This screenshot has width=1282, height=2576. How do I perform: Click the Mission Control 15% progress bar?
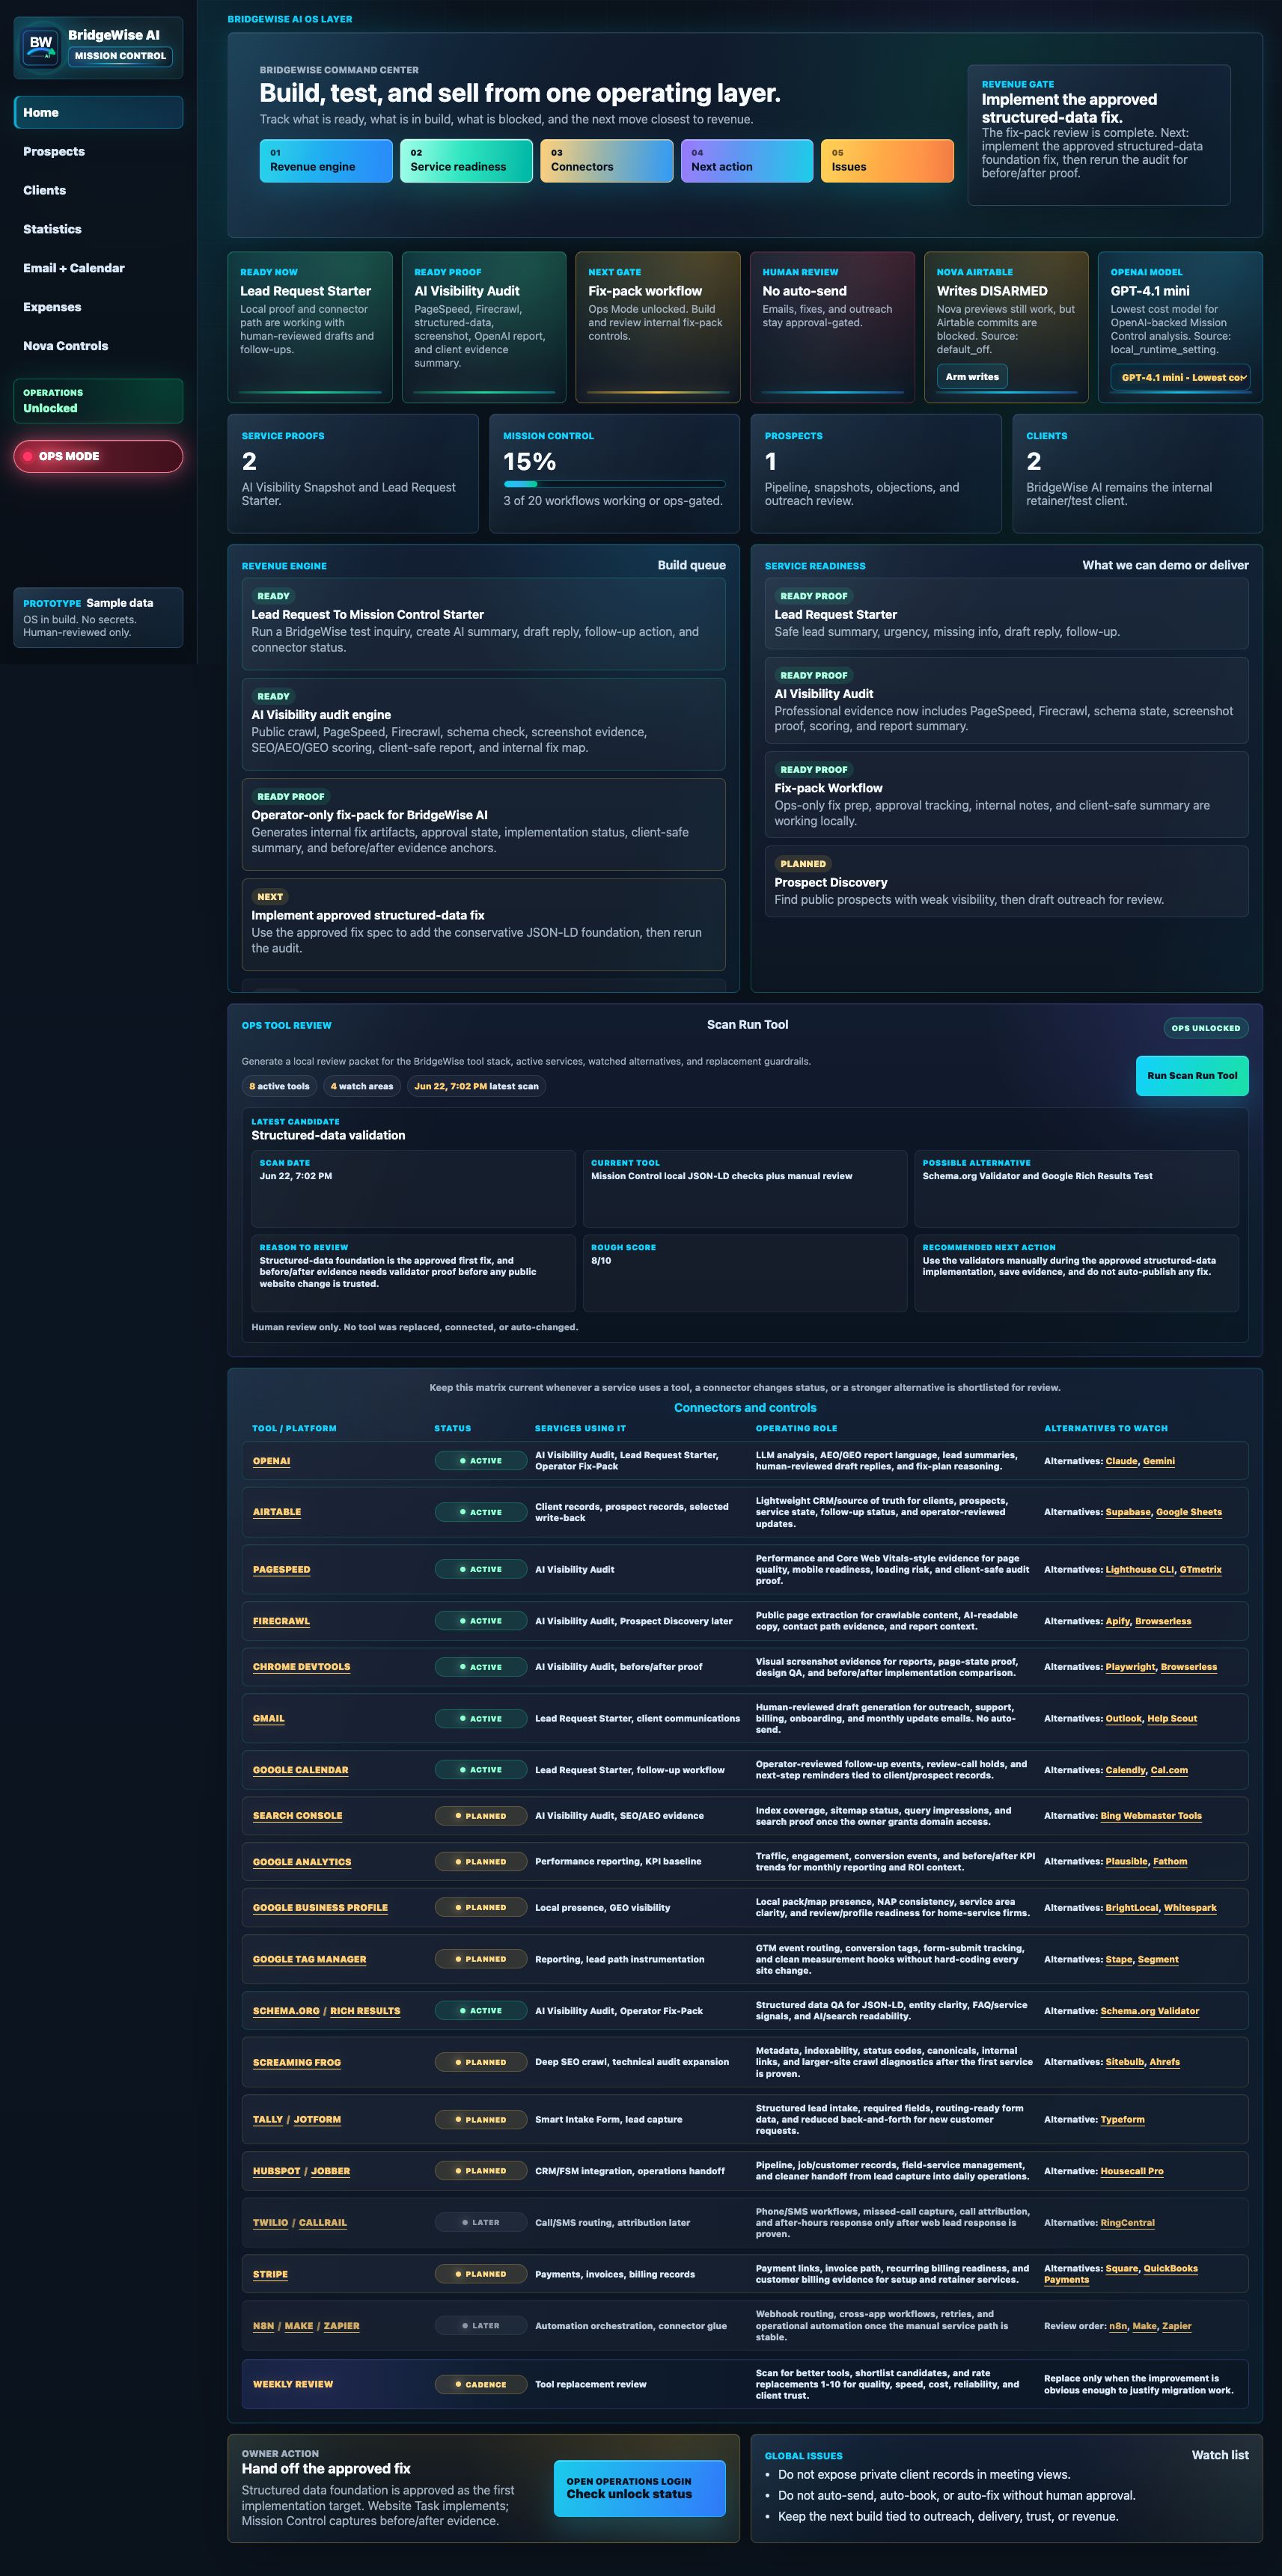[x=614, y=484]
